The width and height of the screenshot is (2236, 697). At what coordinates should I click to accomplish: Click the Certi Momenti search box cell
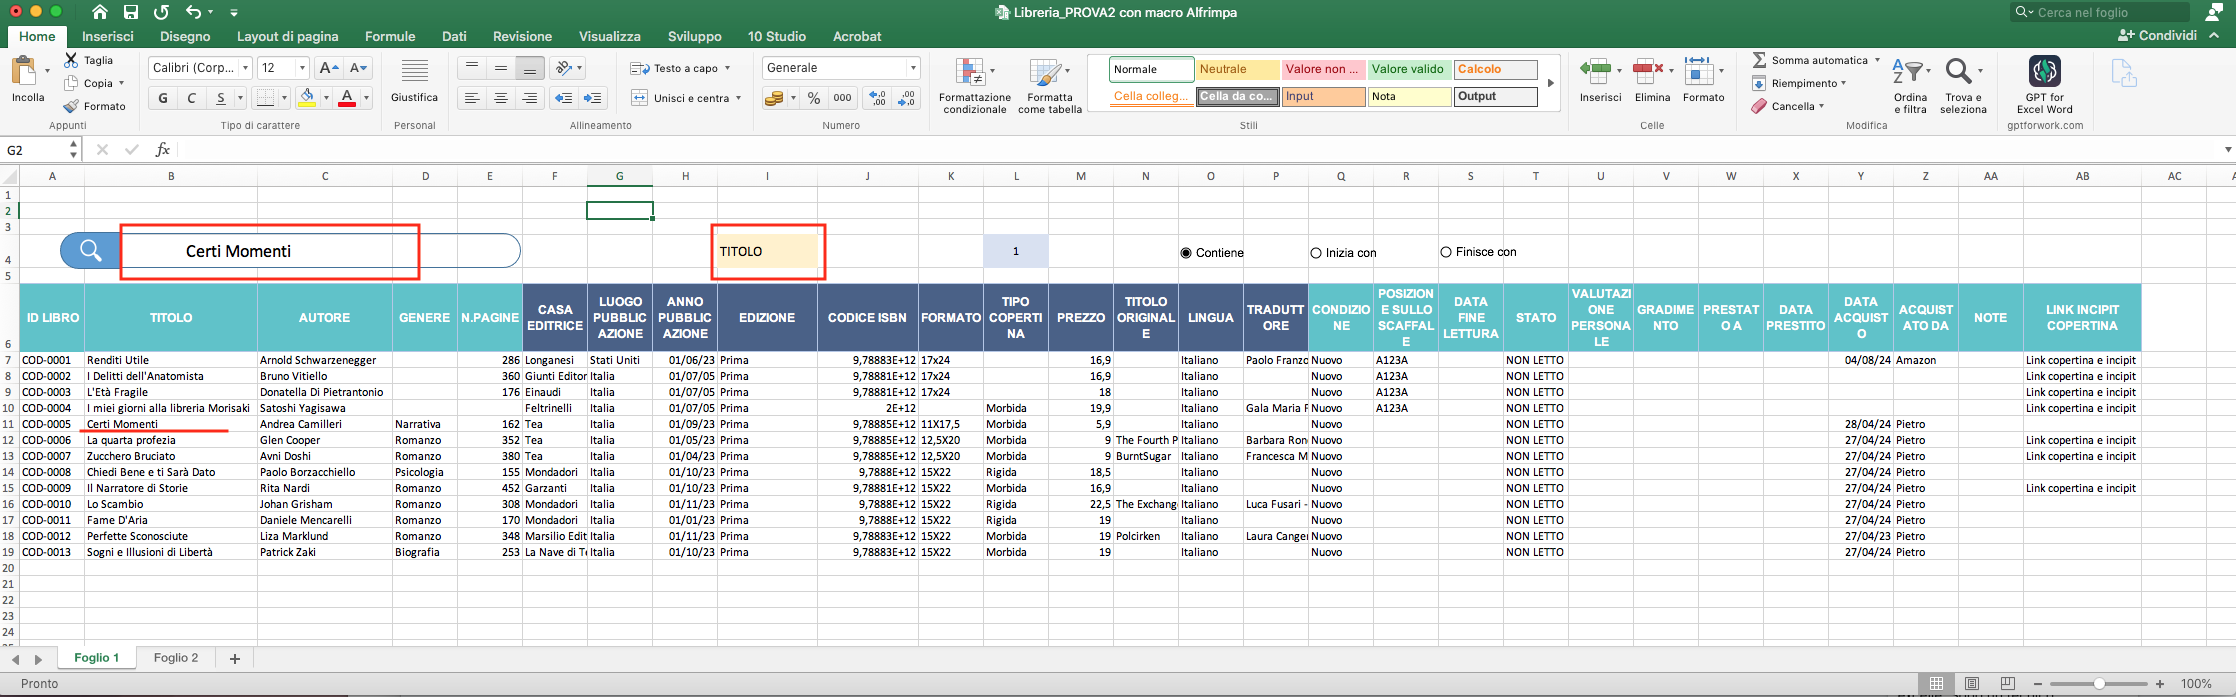pos(269,251)
